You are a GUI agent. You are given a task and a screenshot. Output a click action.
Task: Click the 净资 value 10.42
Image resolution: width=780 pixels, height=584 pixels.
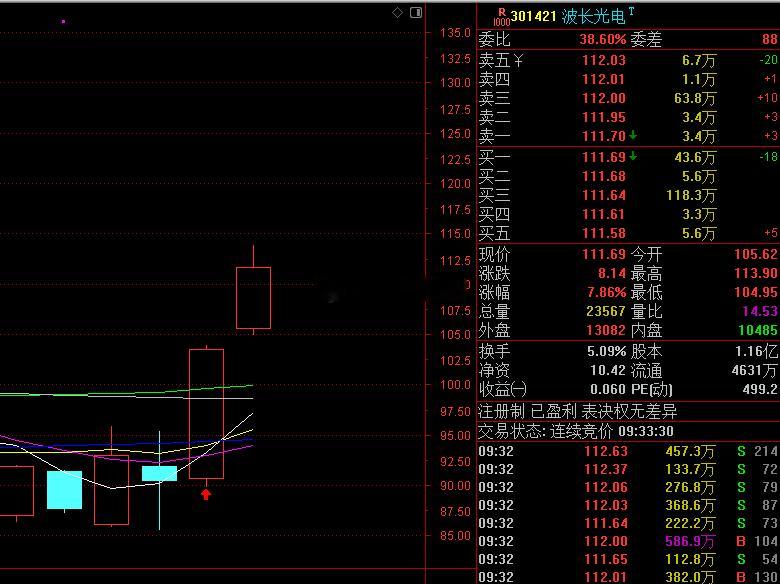pyautogui.click(x=608, y=371)
